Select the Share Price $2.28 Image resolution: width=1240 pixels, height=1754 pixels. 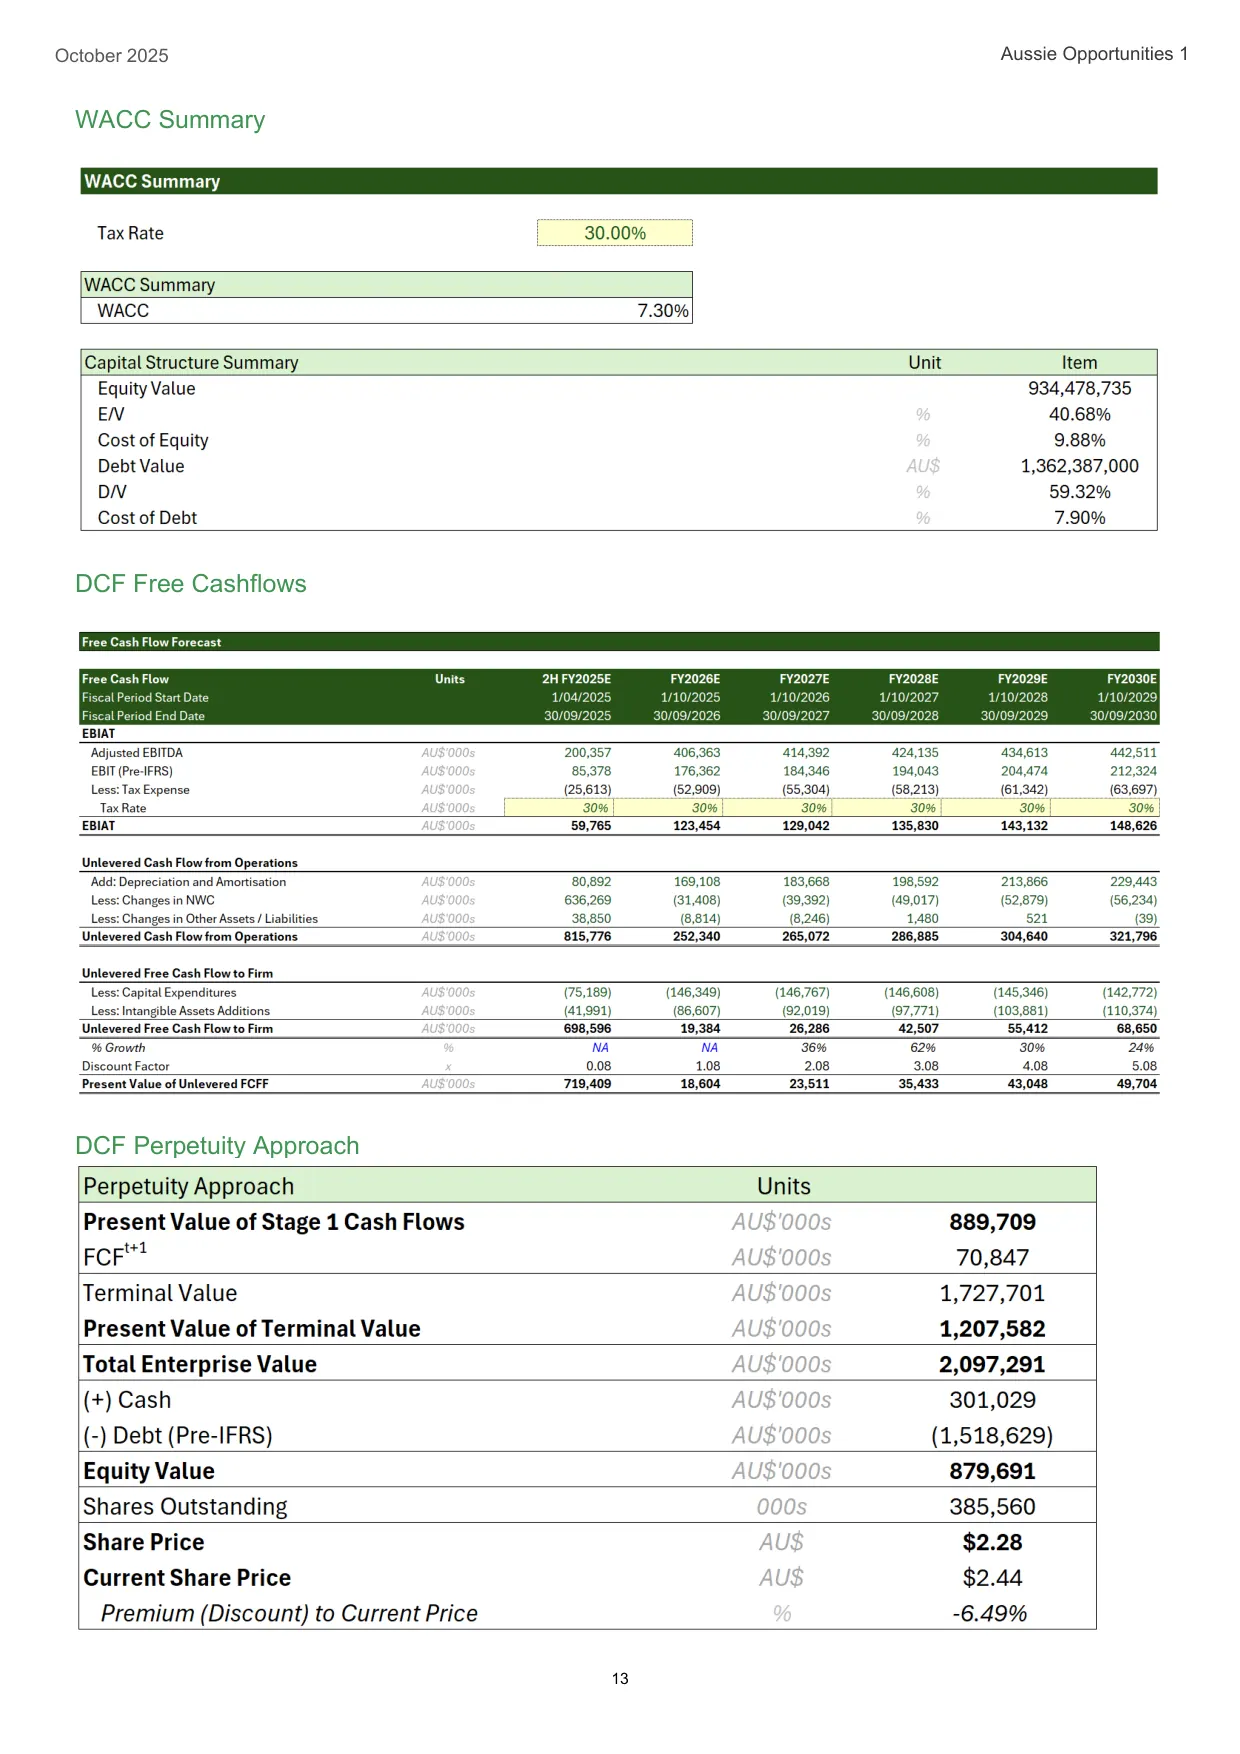point(992,1542)
